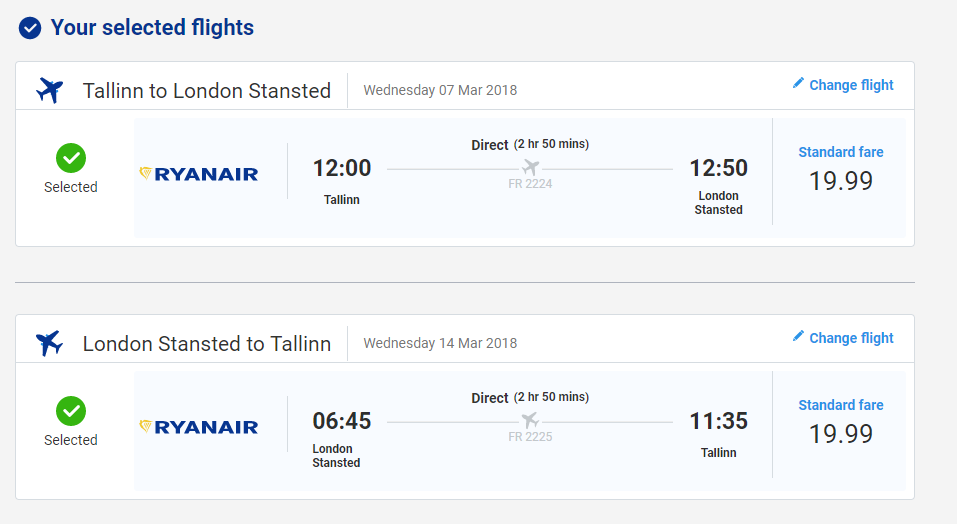Click the small plane icon above FR 2224
This screenshot has width=957, height=524.
[530, 167]
